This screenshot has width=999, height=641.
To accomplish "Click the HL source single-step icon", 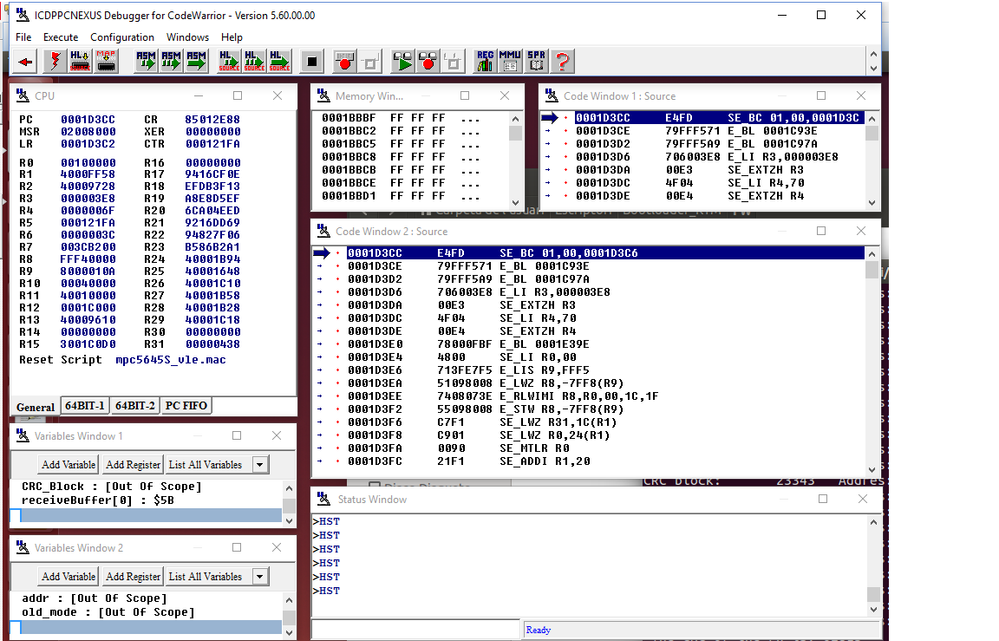I will [x=229, y=62].
